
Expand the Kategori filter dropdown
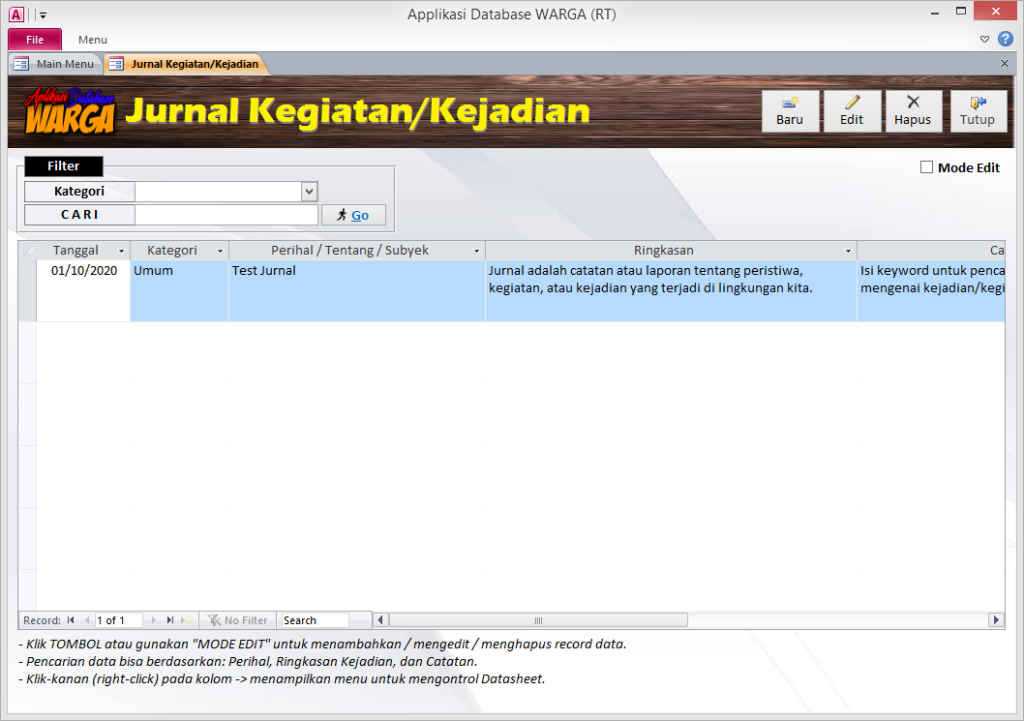coord(309,191)
